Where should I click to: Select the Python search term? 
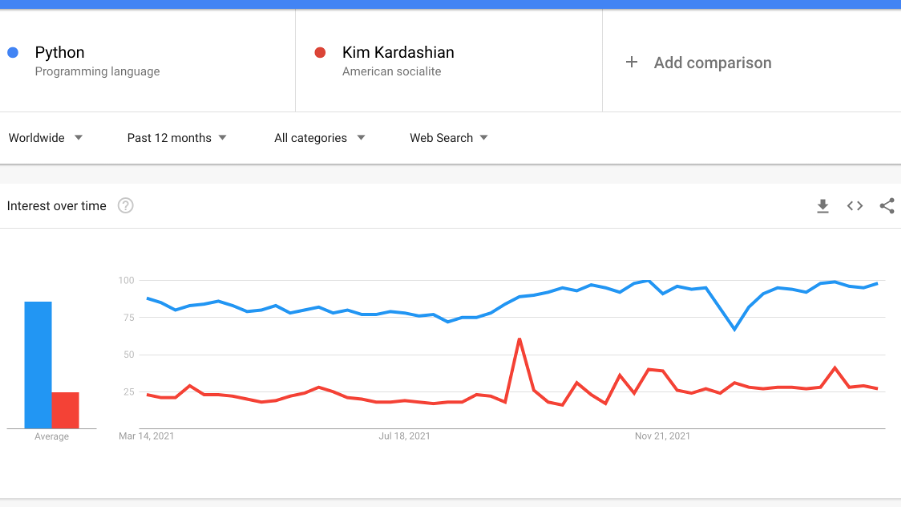pos(60,52)
